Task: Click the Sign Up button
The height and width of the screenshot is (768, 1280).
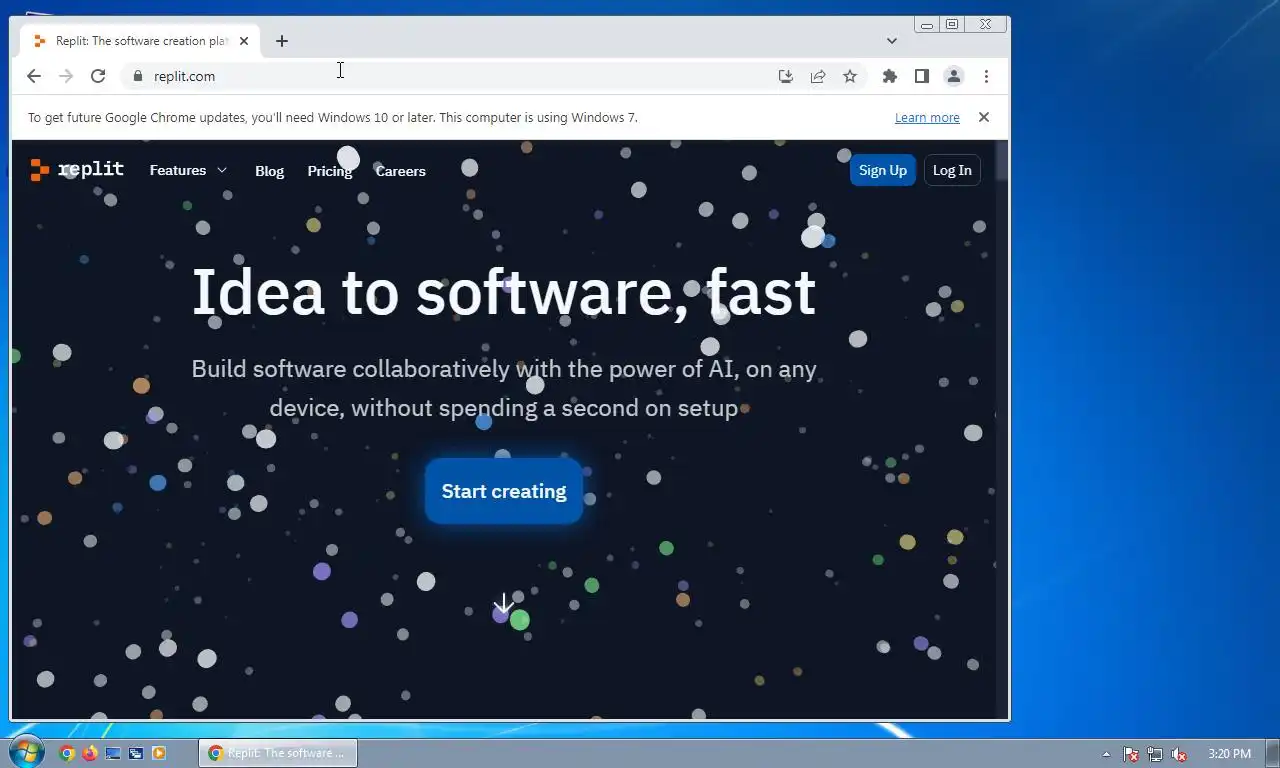Action: [x=883, y=170]
